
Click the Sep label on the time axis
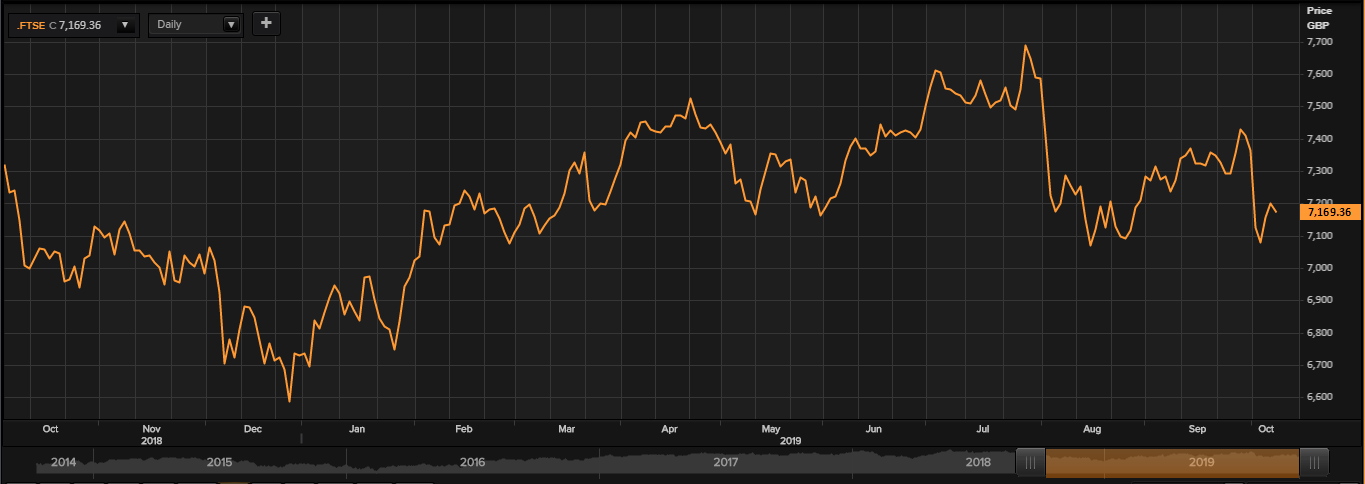click(x=1197, y=429)
